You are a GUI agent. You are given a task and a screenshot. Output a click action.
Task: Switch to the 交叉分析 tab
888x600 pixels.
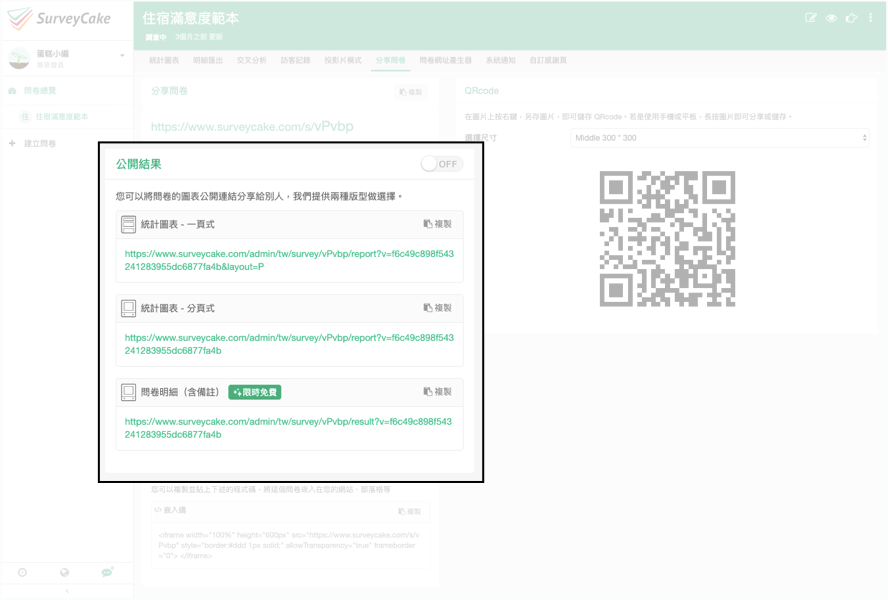[x=251, y=60]
